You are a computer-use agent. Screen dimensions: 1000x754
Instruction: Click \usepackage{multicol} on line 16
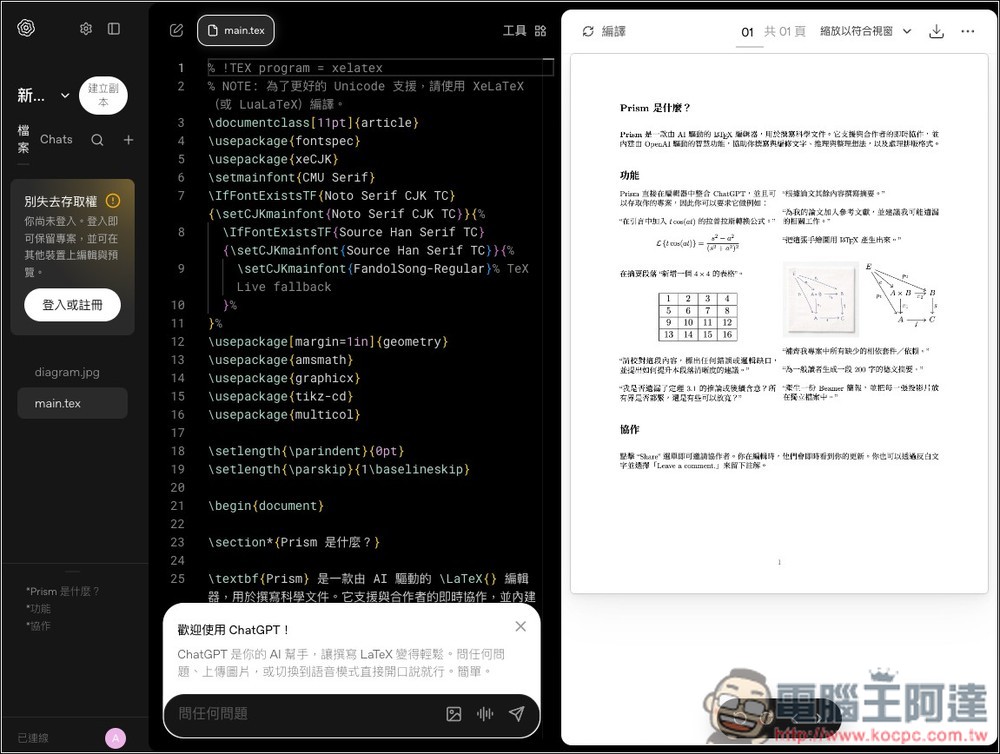[284, 415]
